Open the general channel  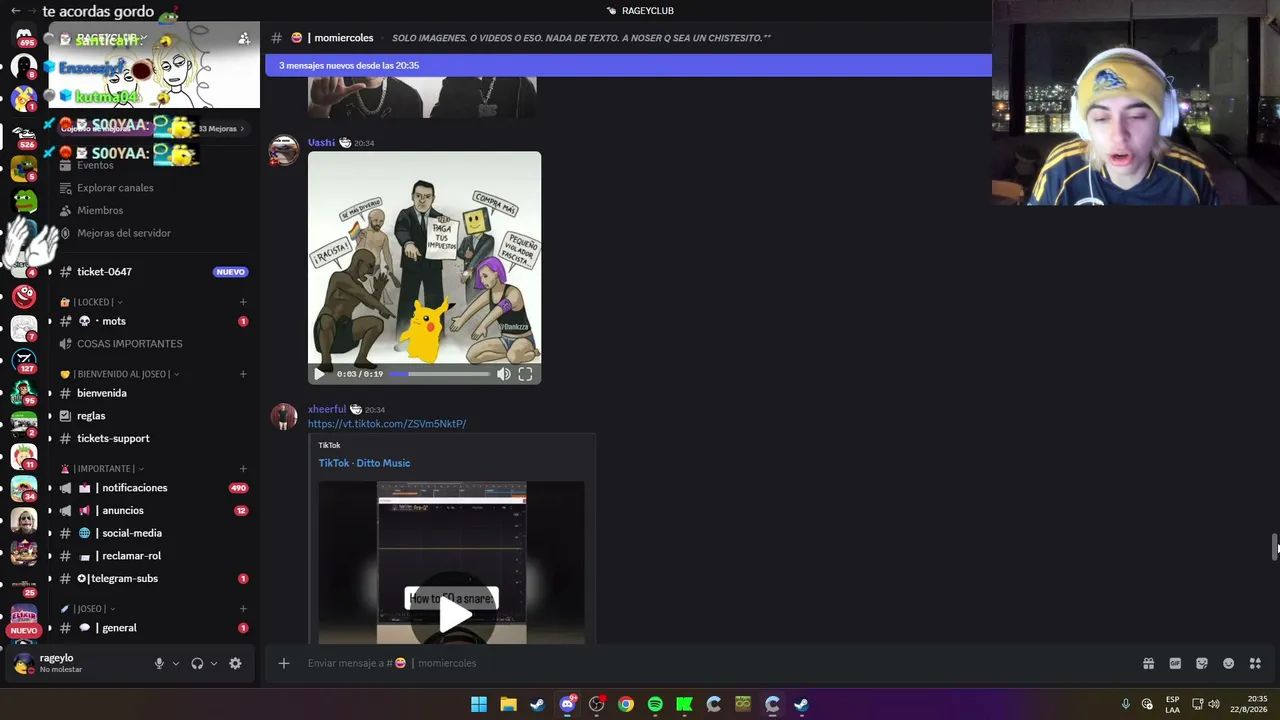pyautogui.click(x=119, y=628)
